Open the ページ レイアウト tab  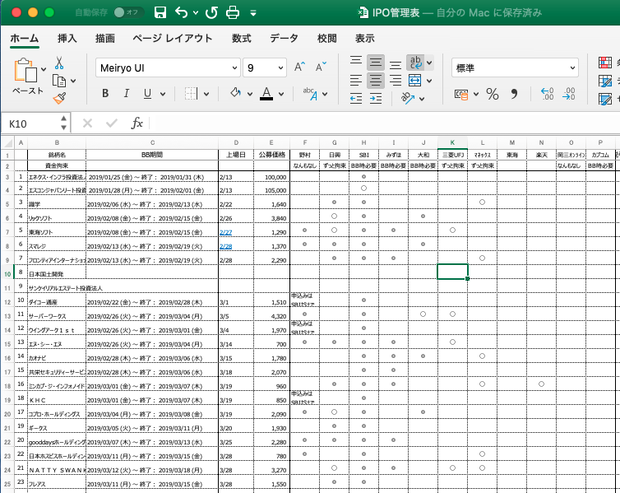172,38
